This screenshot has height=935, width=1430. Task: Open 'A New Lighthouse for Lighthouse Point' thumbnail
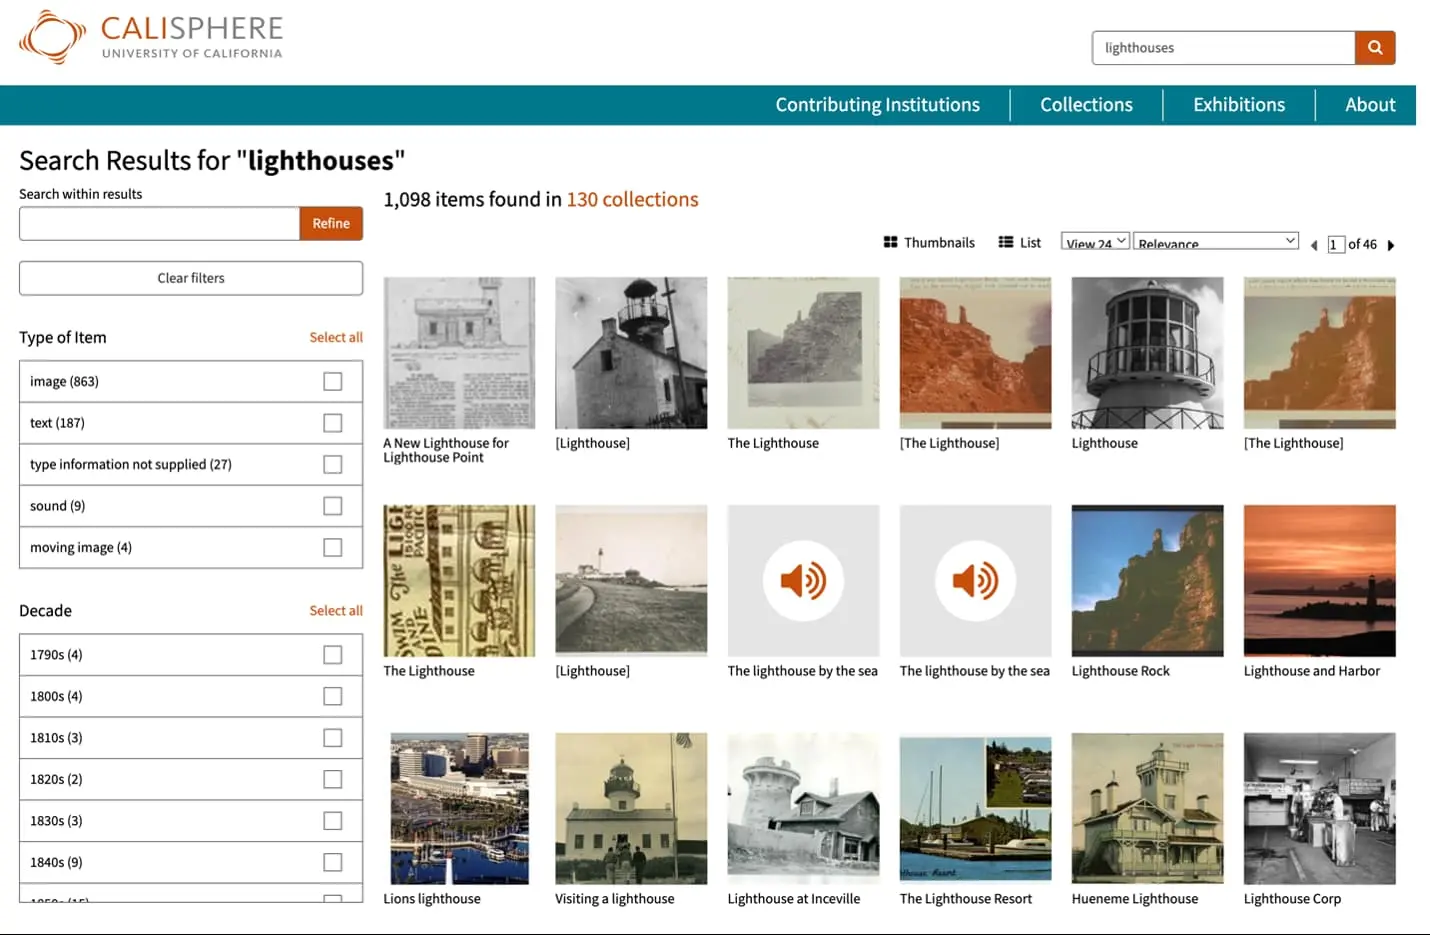(x=459, y=353)
